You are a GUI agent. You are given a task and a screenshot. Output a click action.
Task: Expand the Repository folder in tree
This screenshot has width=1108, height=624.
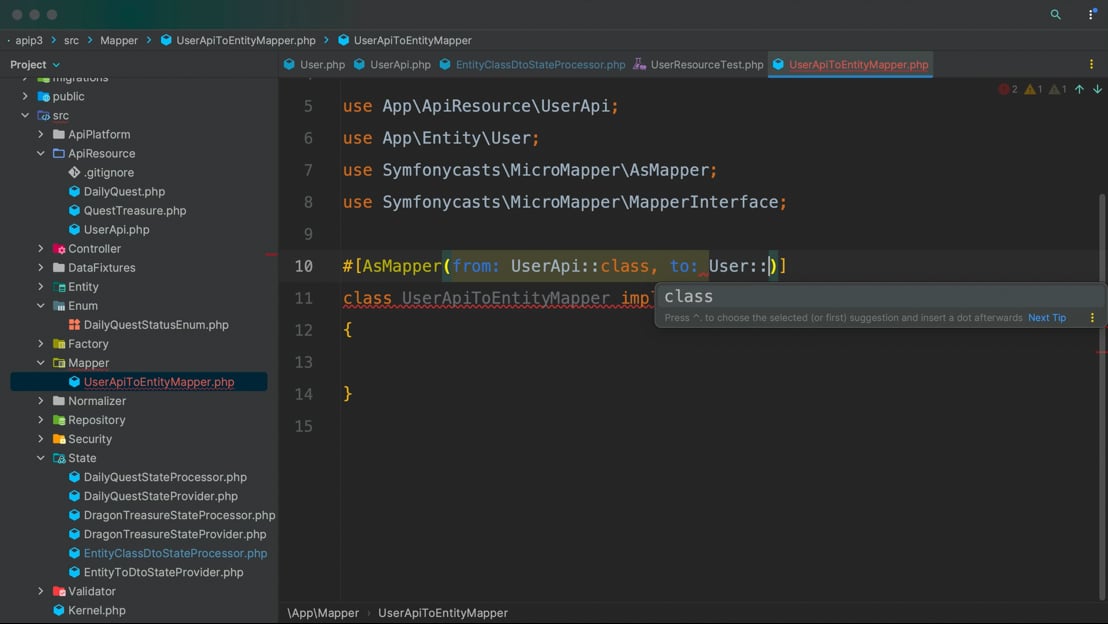pos(41,420)
